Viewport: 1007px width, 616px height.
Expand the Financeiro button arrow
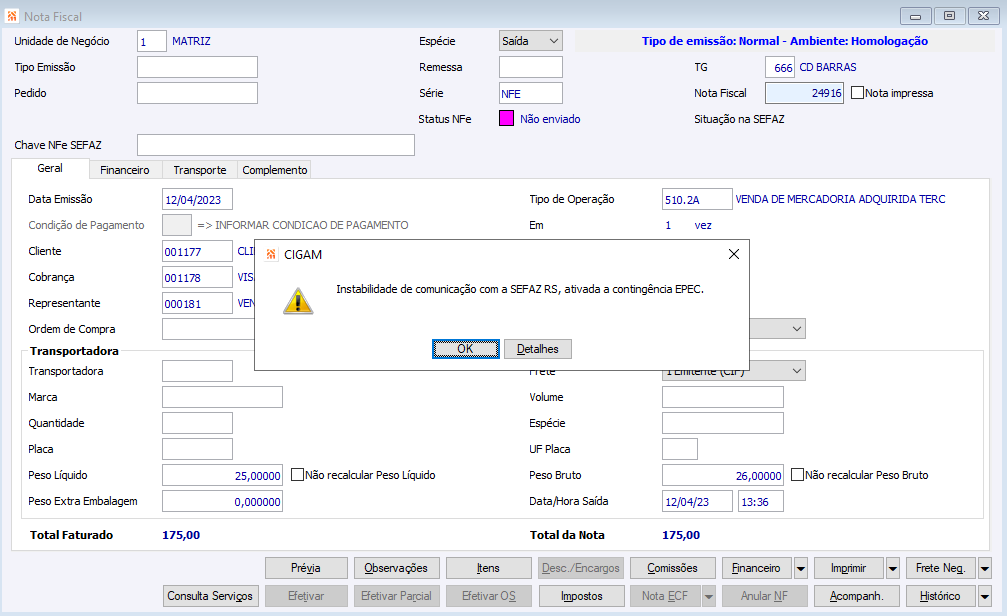(x=801, y=568)
